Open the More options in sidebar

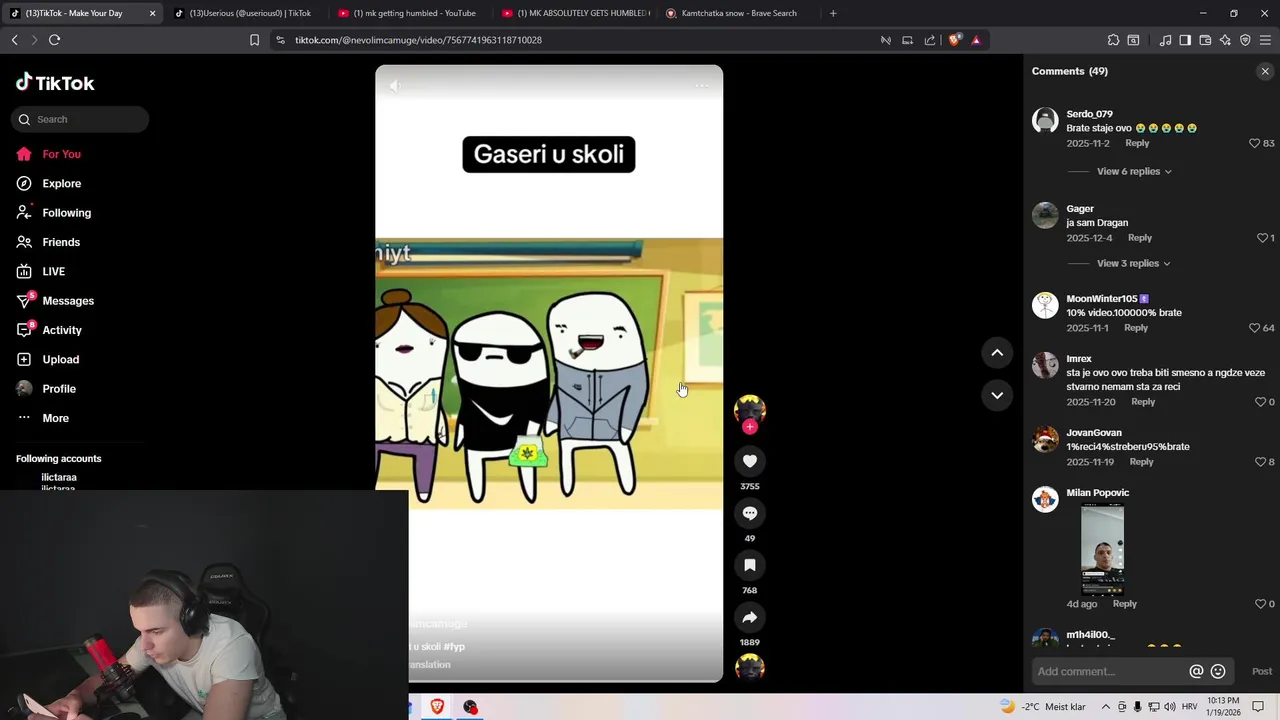56,418
